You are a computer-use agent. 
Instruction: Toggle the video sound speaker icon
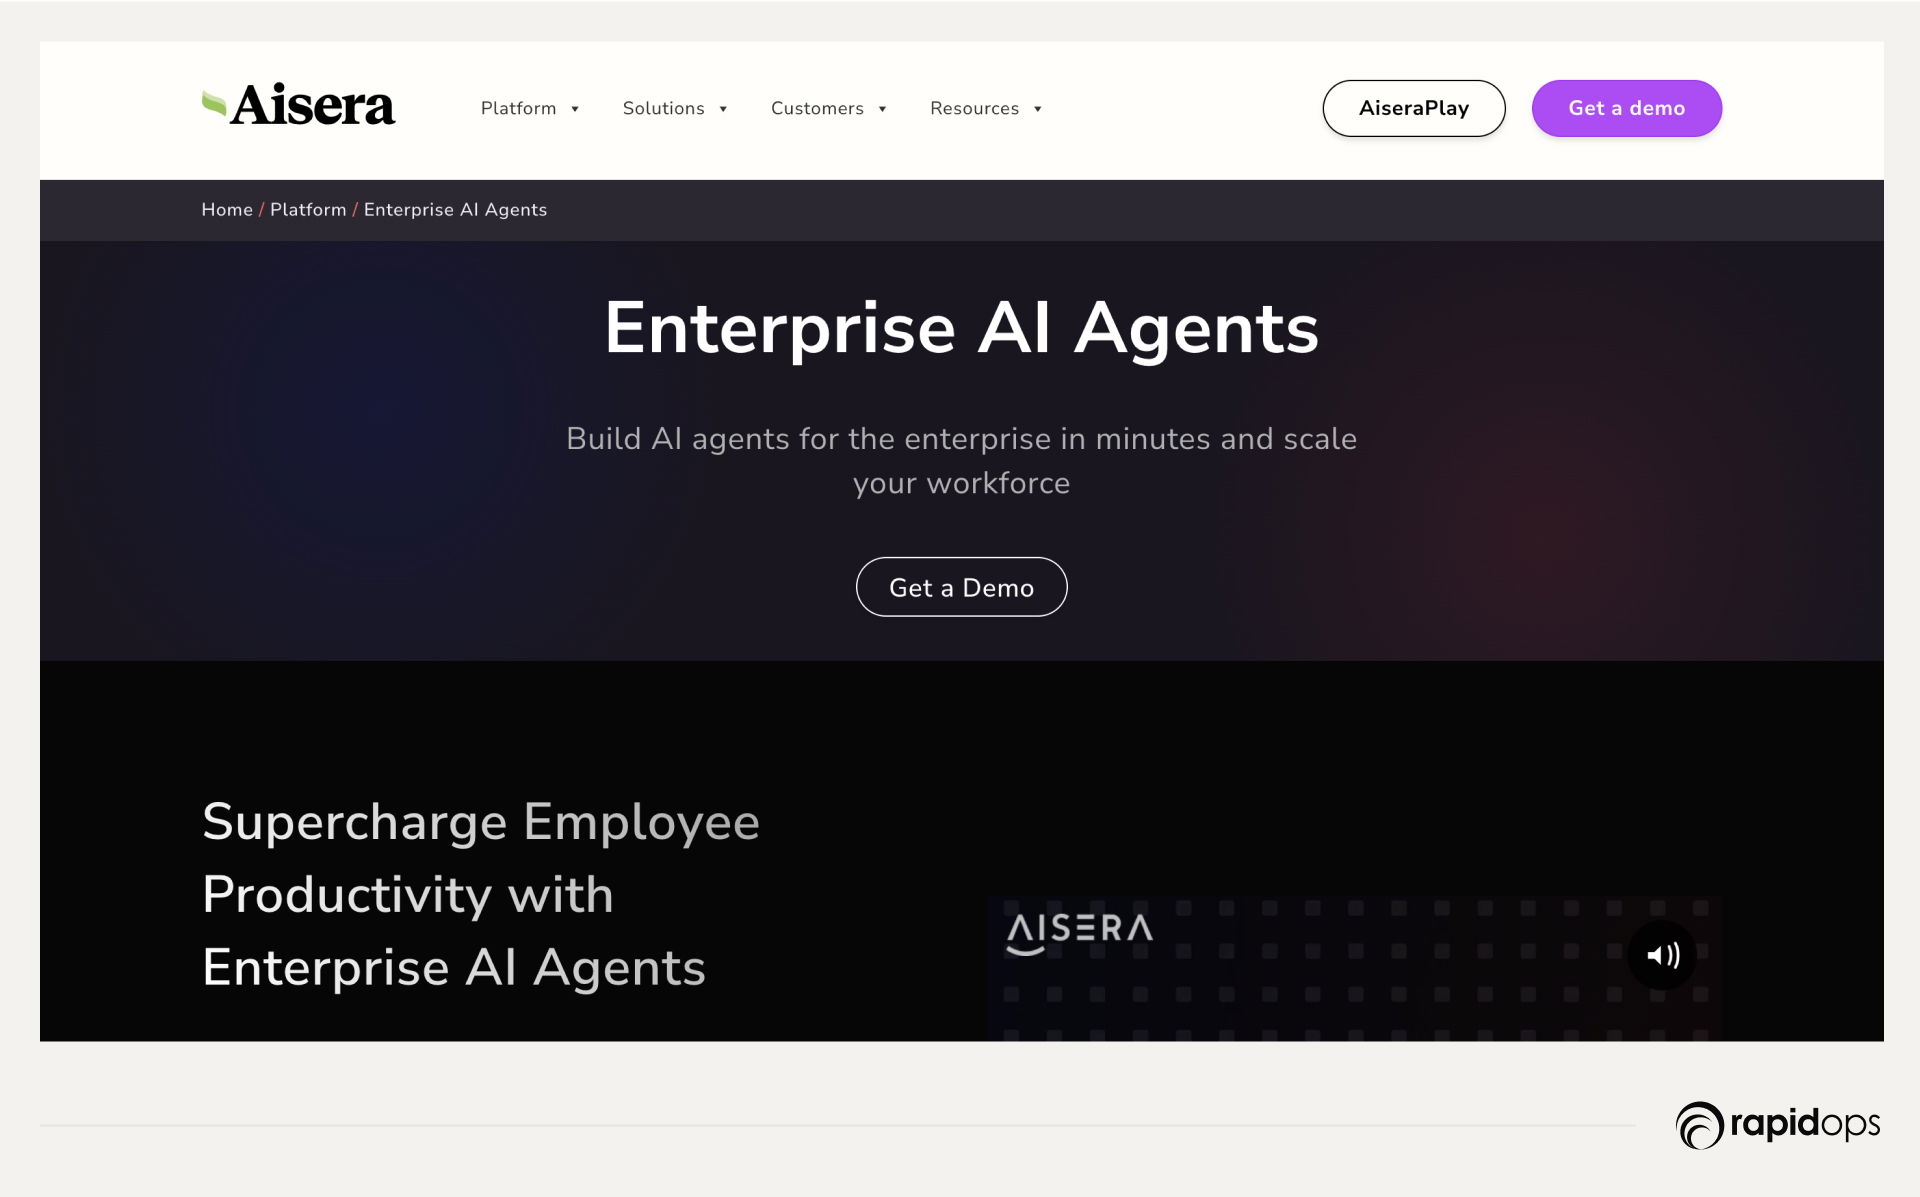click(x=1662, y=956)
